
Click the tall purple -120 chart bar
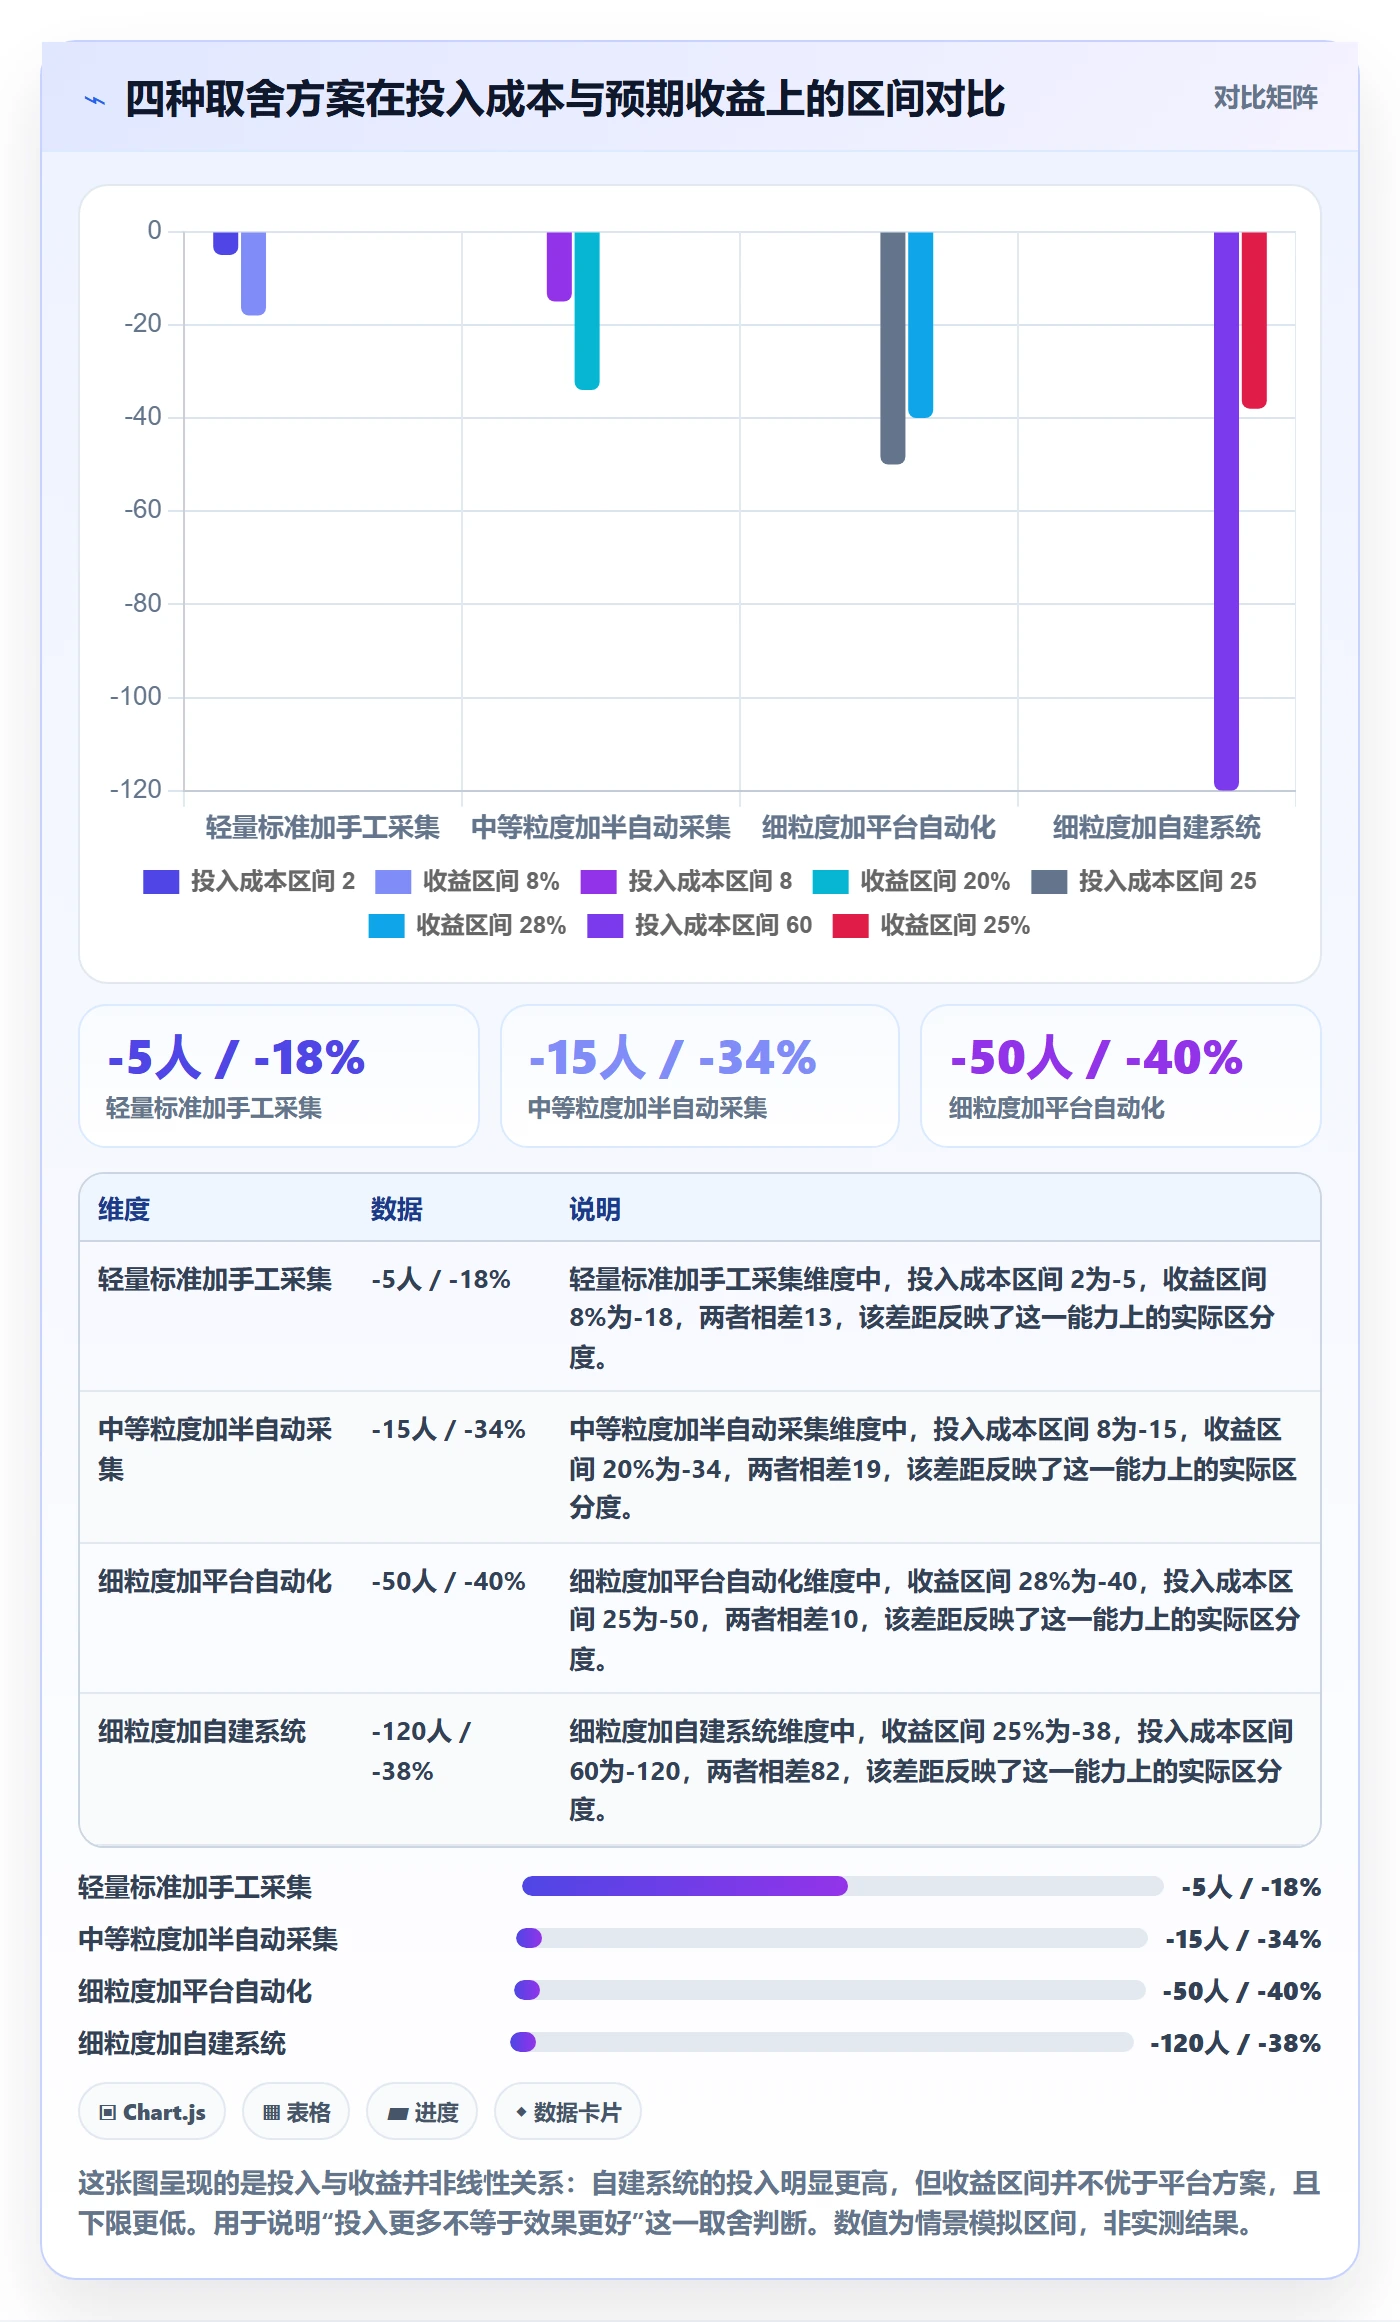(x=1226, y=510)
